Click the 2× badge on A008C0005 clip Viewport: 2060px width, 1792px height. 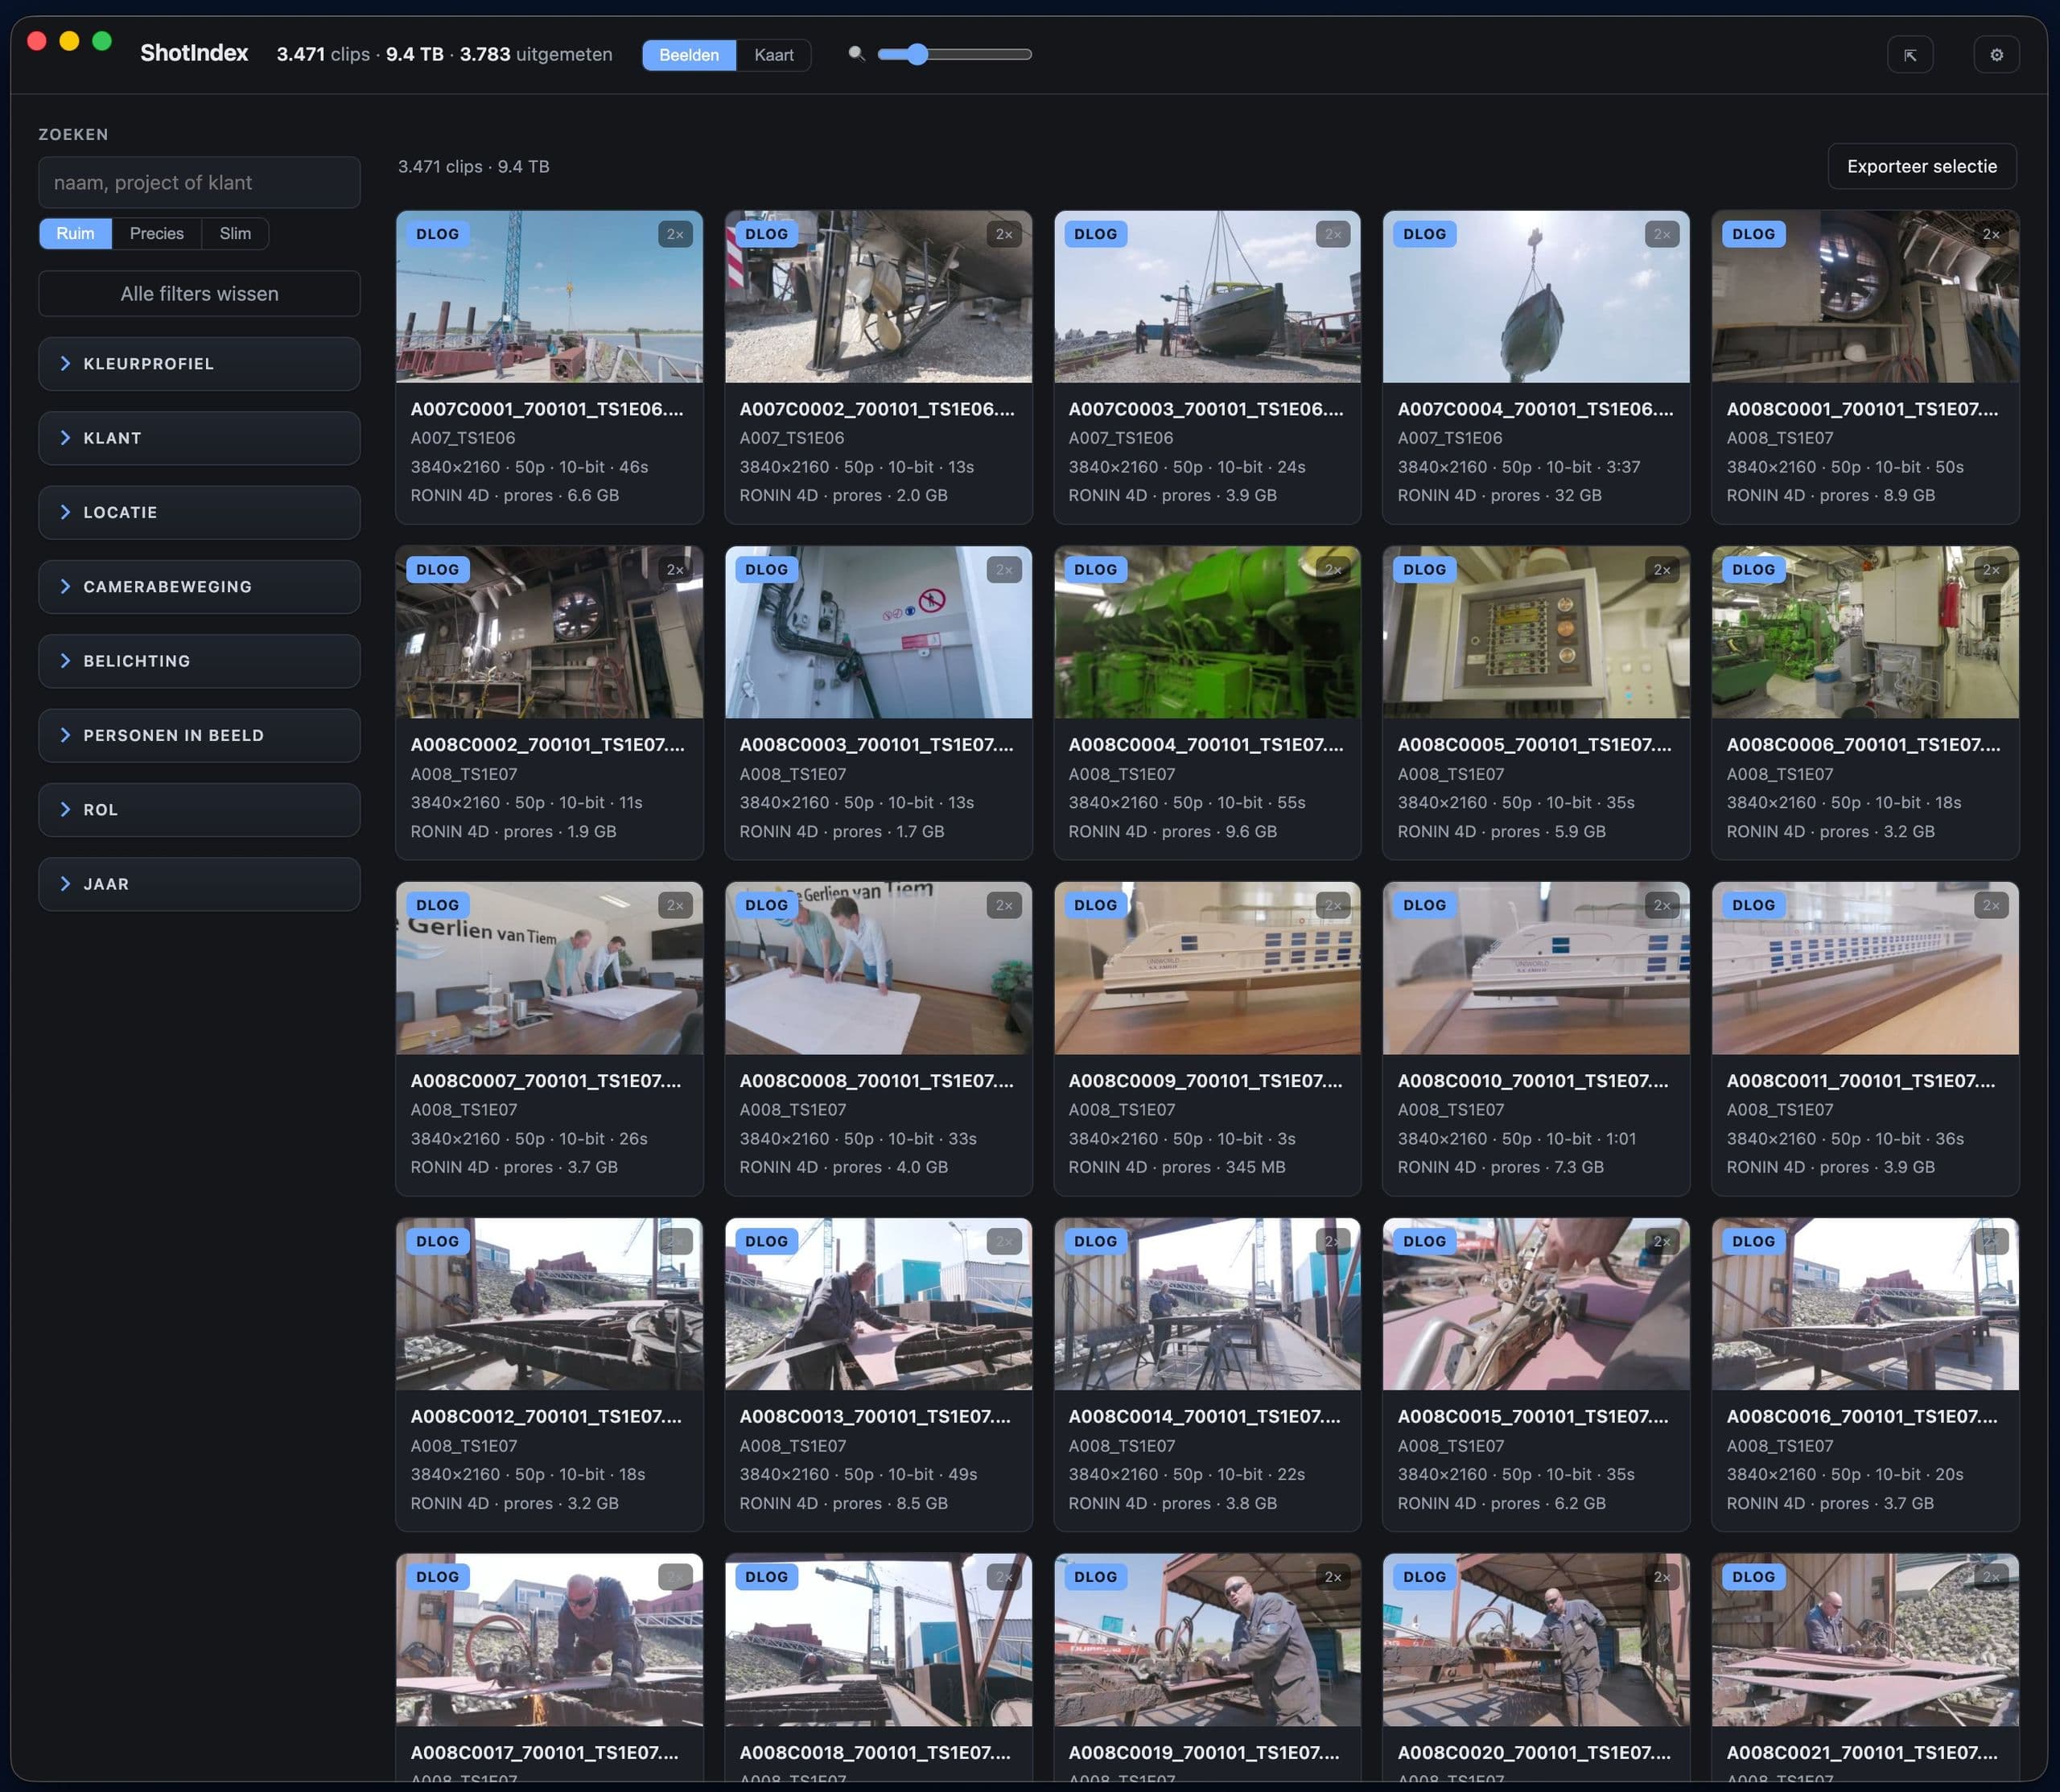tap(1662, 570)
